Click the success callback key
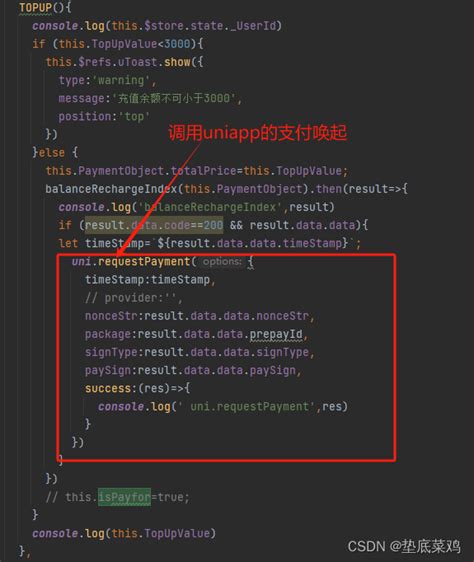The height and width of the screenshot is (562, 474). click(x=108, y=388)
